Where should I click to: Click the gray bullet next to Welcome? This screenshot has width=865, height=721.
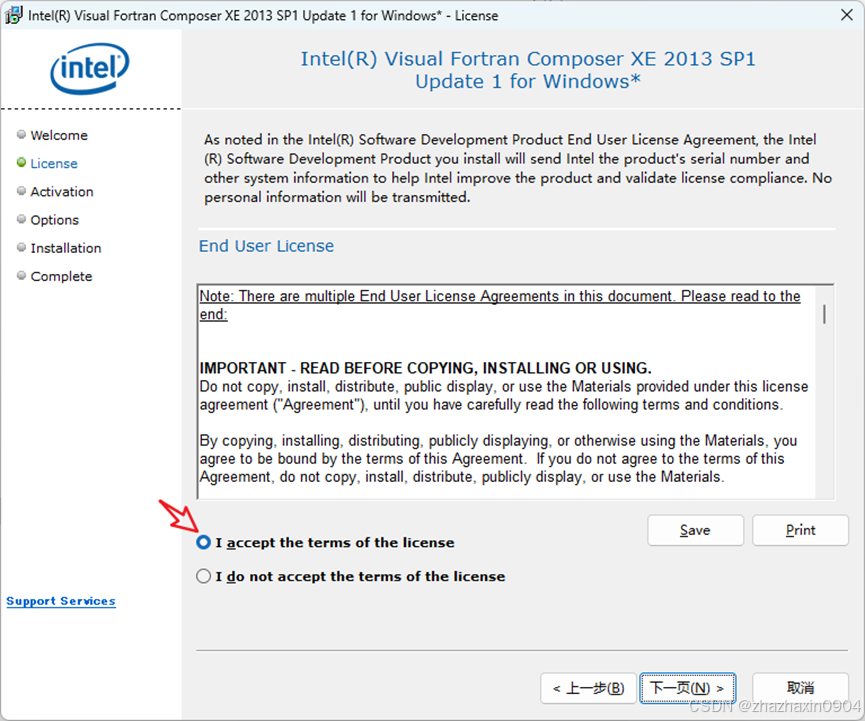[x=22, y=134]
